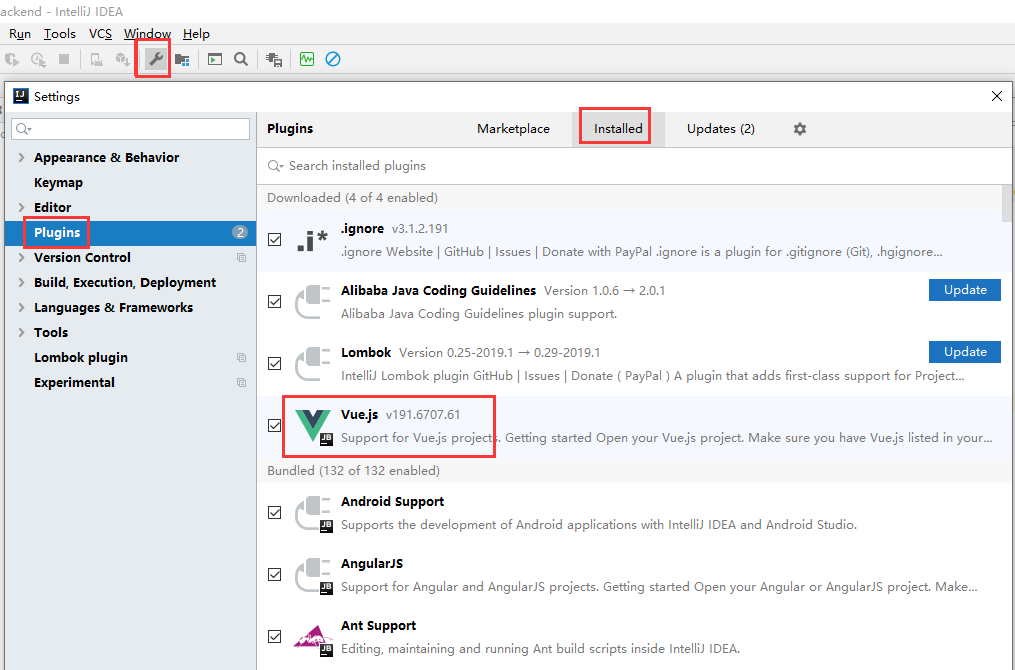
Task: Focus the settings search field
Action: click(130, 129)
